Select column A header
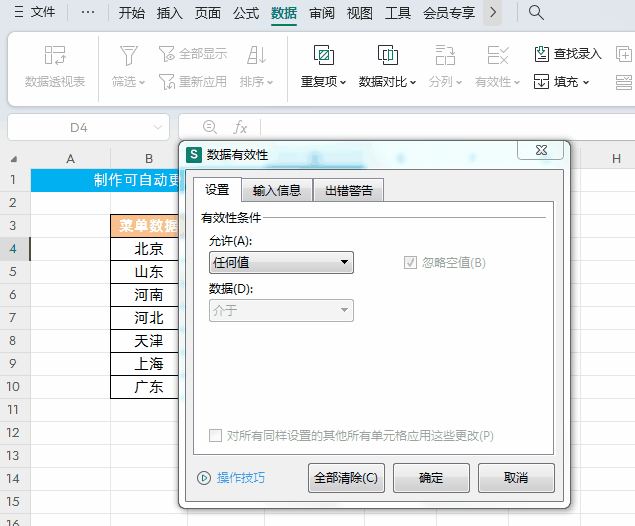Screen dimensions: 635x526 (x=70, y=159)
